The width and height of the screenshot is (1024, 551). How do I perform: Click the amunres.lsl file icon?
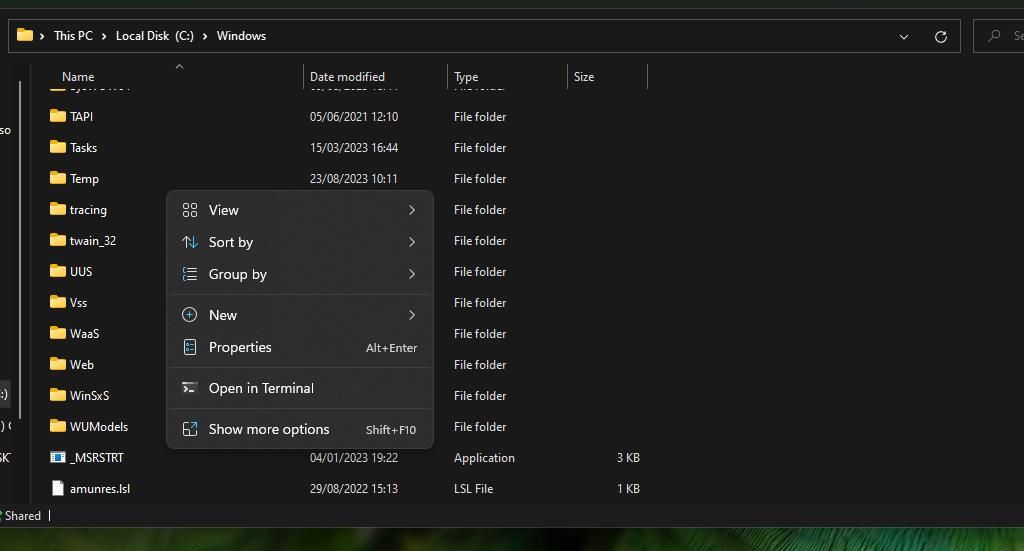[x=57, y=489]
